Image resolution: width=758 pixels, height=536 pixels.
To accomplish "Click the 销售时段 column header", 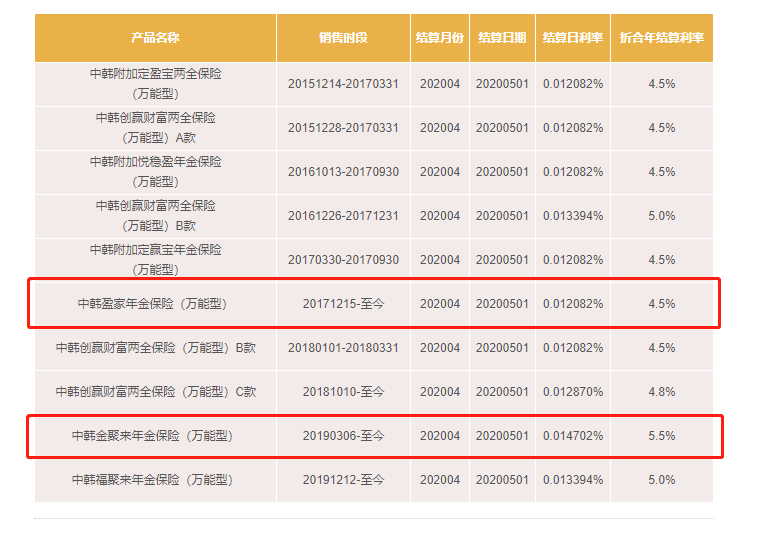I will click(343, 38).
